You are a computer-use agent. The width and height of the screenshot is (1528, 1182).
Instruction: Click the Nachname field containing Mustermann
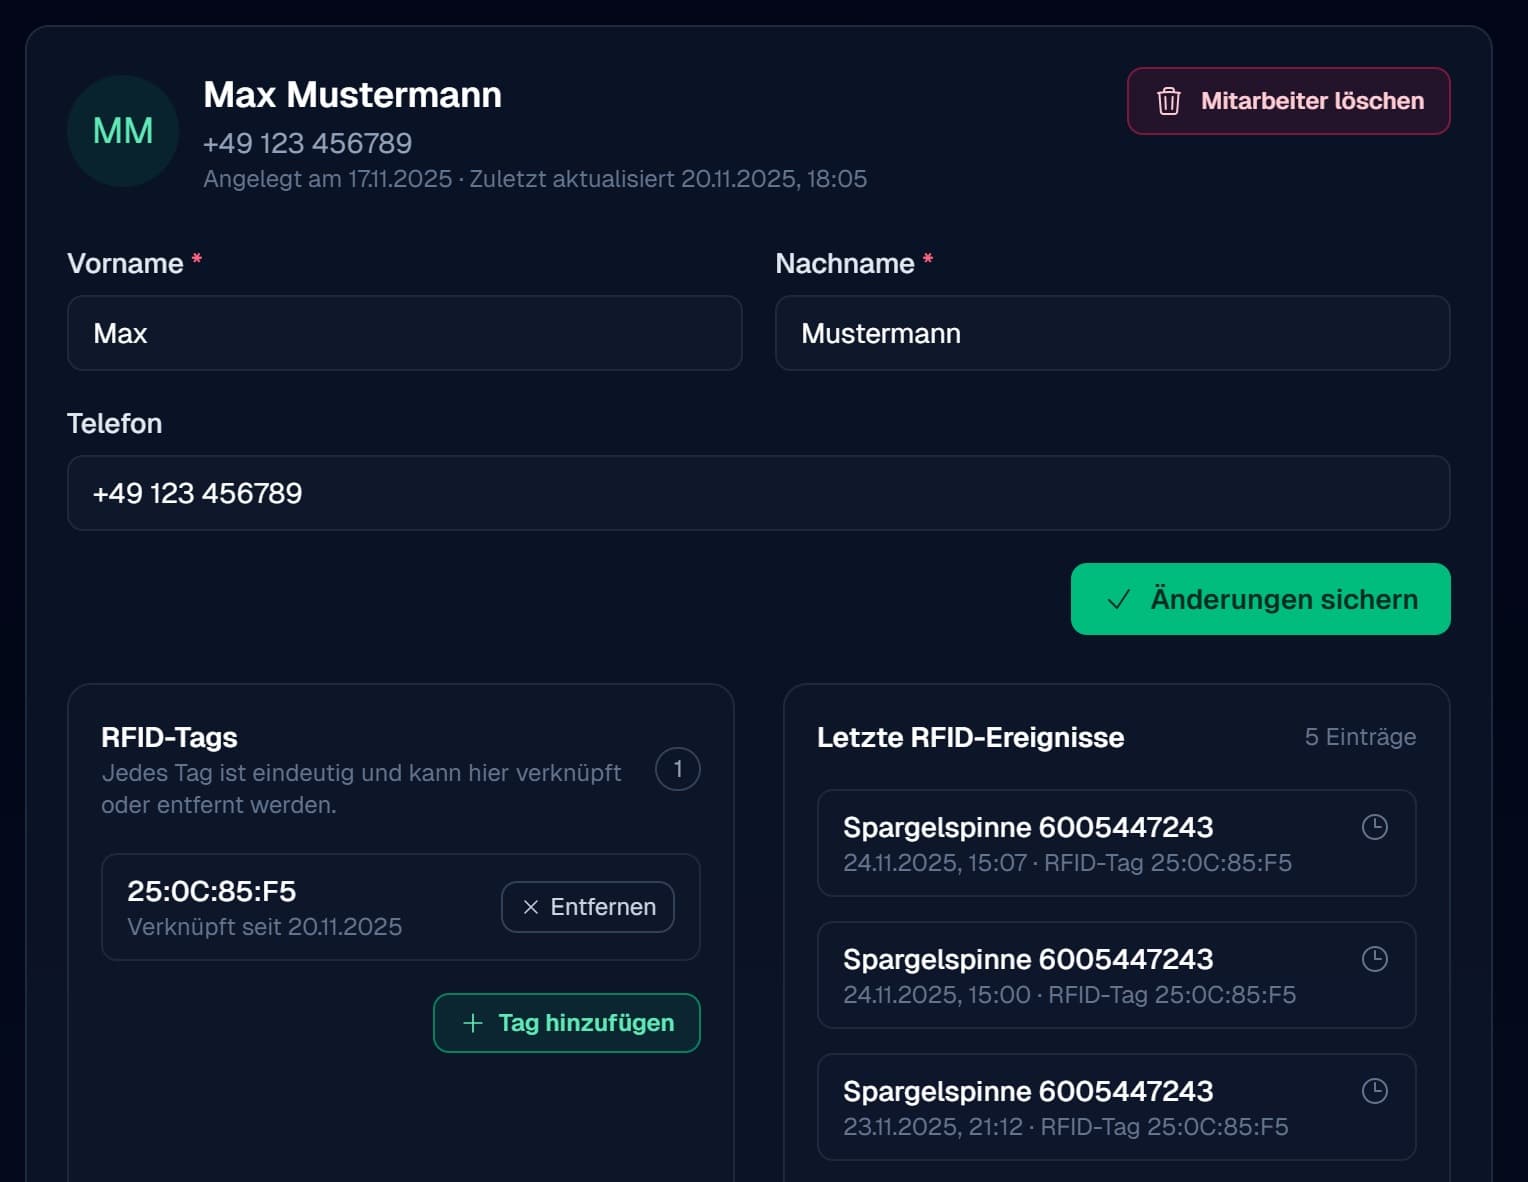tap(1112, 333)
